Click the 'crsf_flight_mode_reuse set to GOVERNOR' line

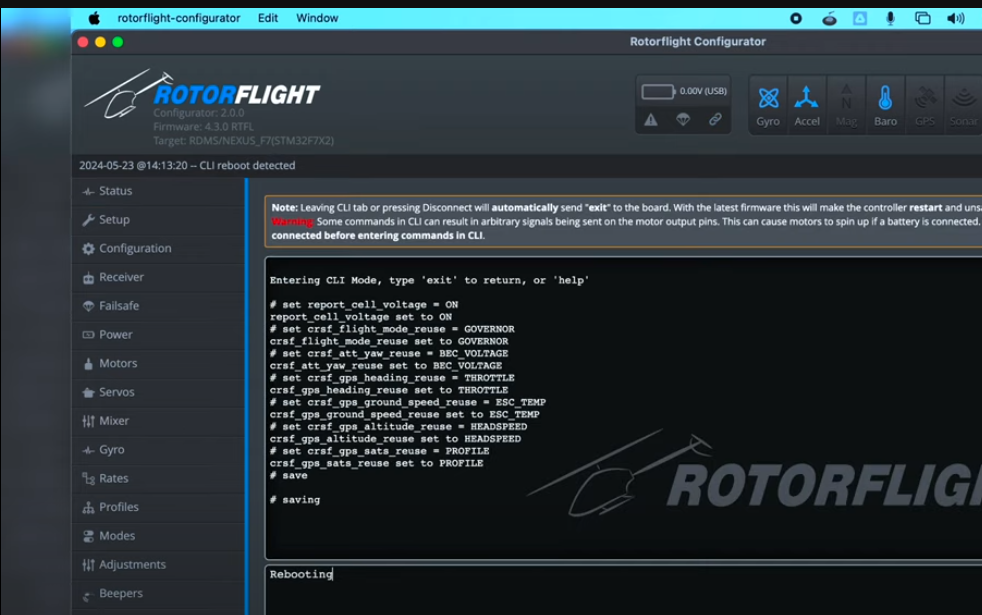click(389, 341)
